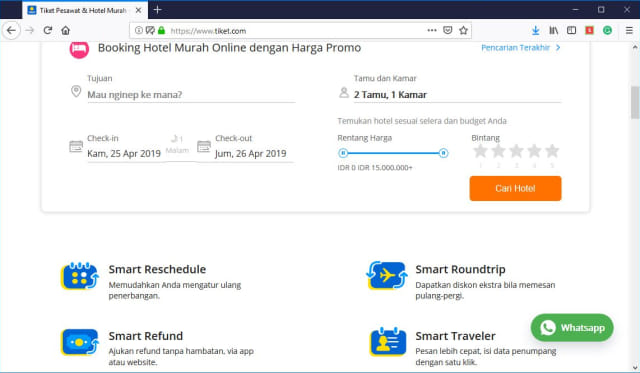The height and width of the screenshot is (373, 640).
Task: Click the red extension icon
Action: point(589,30)
